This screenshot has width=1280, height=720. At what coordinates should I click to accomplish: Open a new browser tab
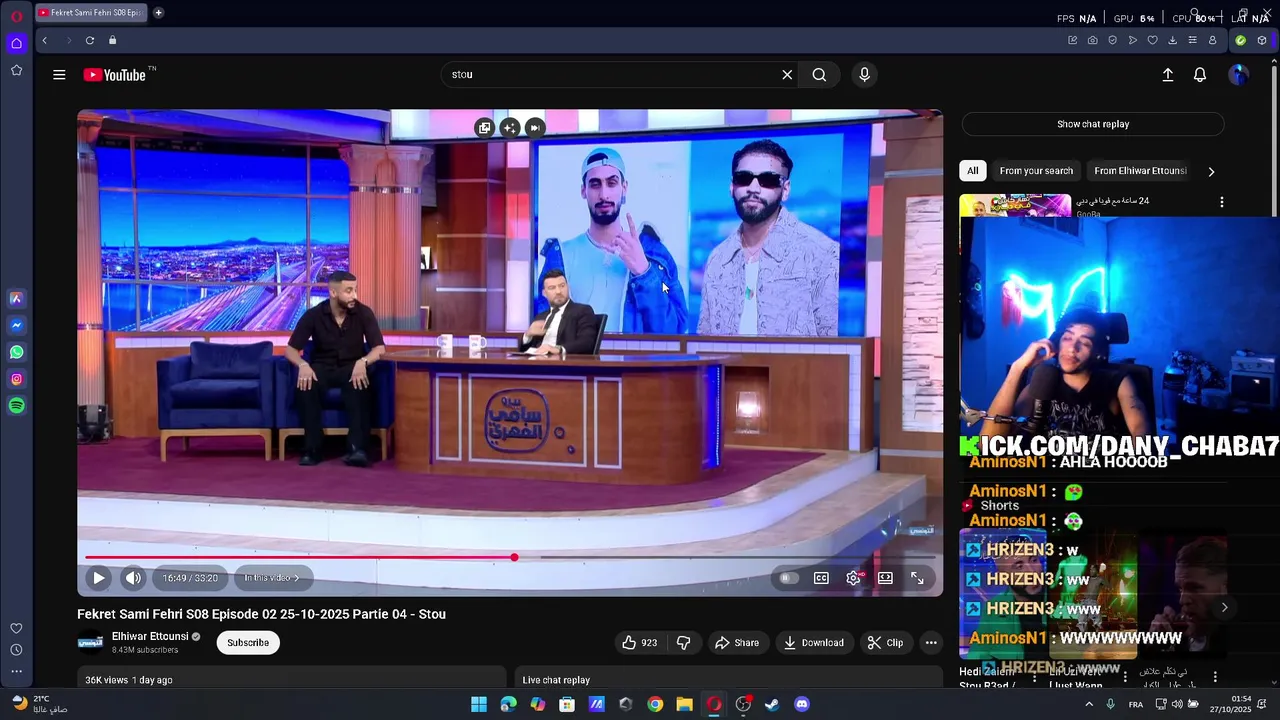(158, 13)
